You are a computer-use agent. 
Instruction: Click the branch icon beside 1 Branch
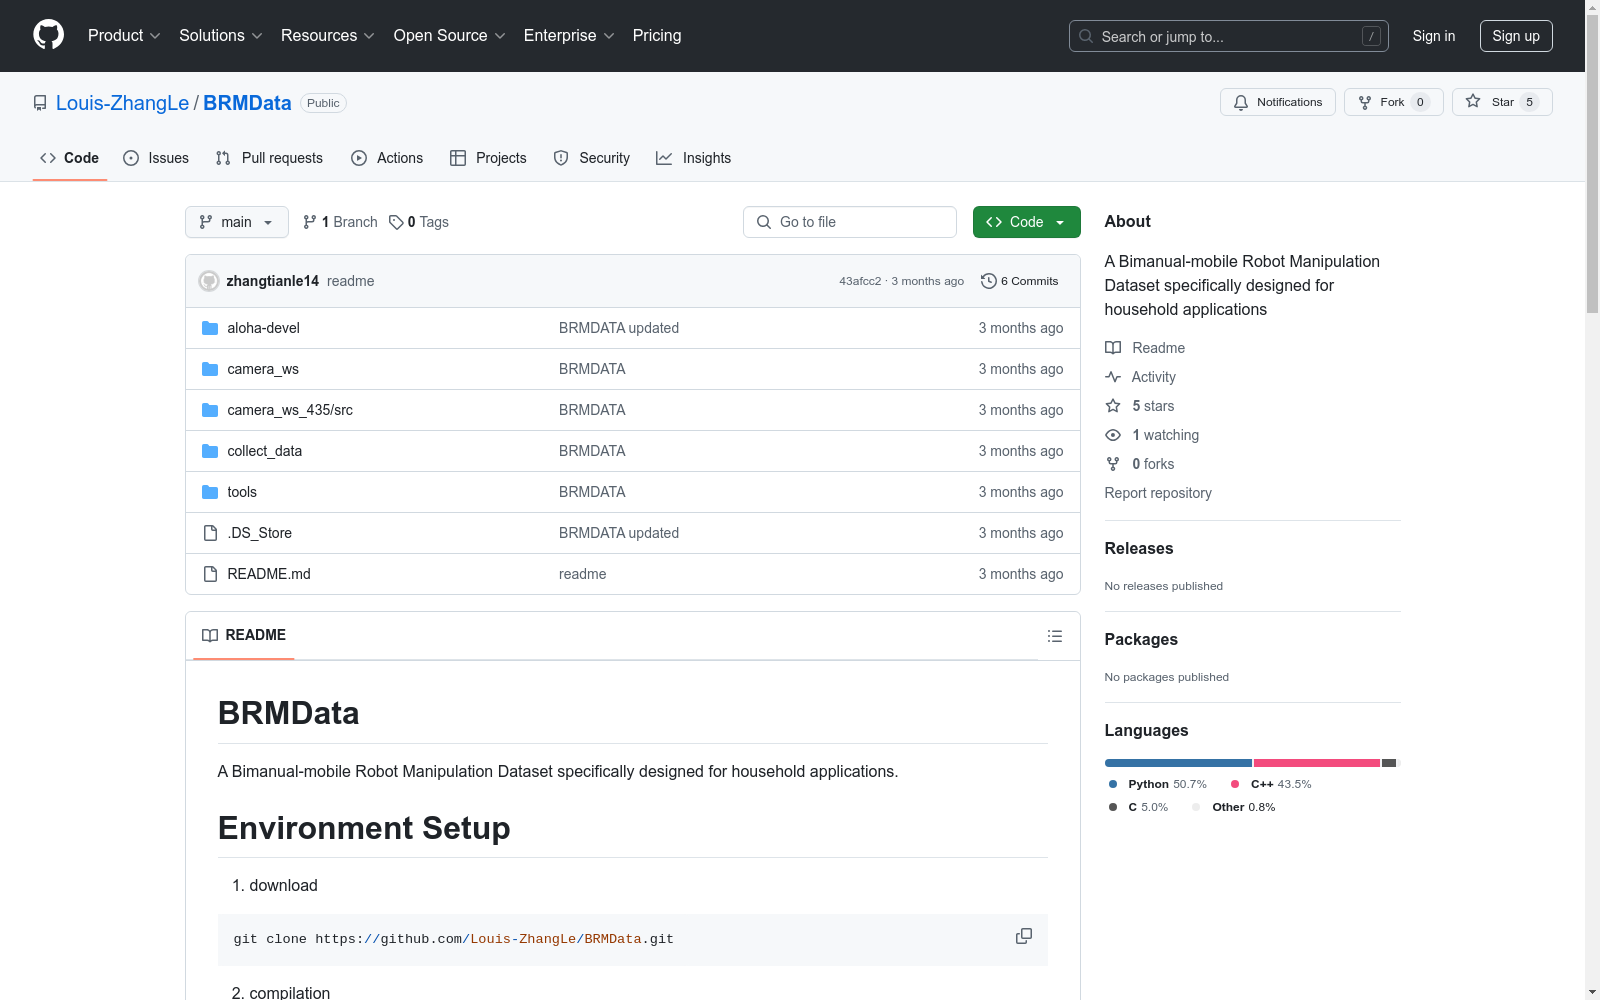click(x=310, y=222)
